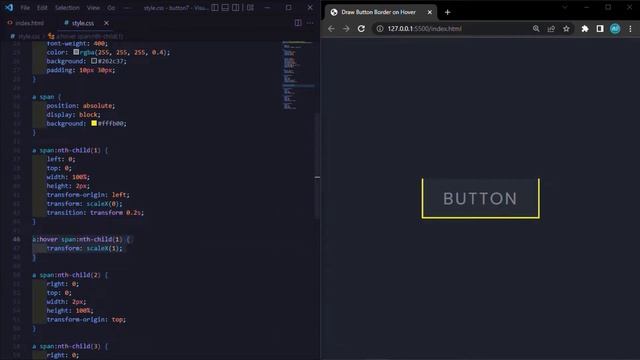Click the text 'display: block;'
The height and width of the screenshot is (360, 640).
click(73, 115)
